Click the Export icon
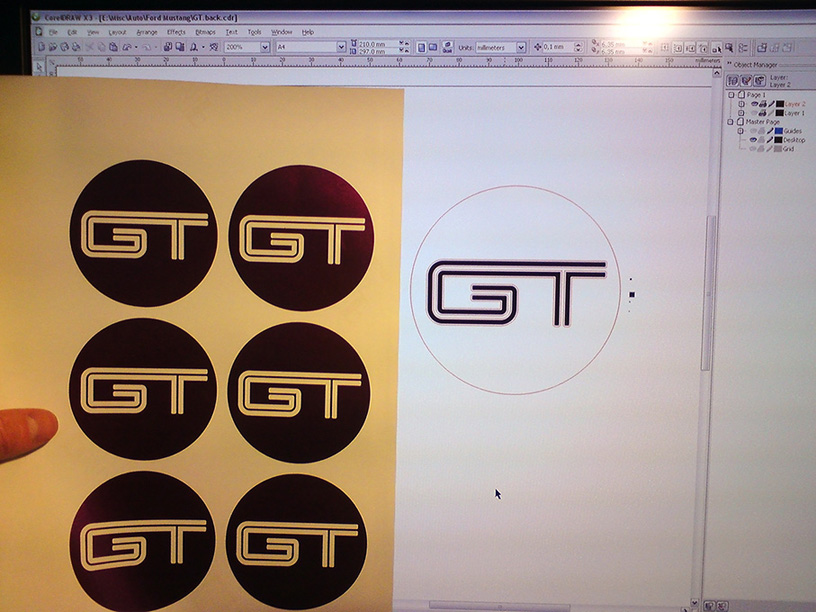The width and height of the screenshot is (816, 612). click(180, 47)
